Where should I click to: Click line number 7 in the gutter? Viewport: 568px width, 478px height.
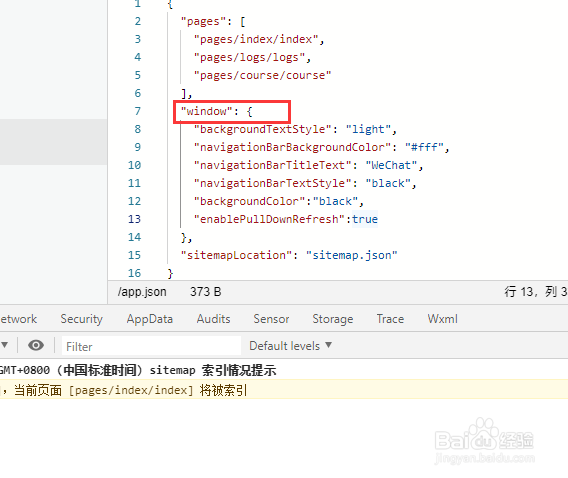click(x=138, y=111)
